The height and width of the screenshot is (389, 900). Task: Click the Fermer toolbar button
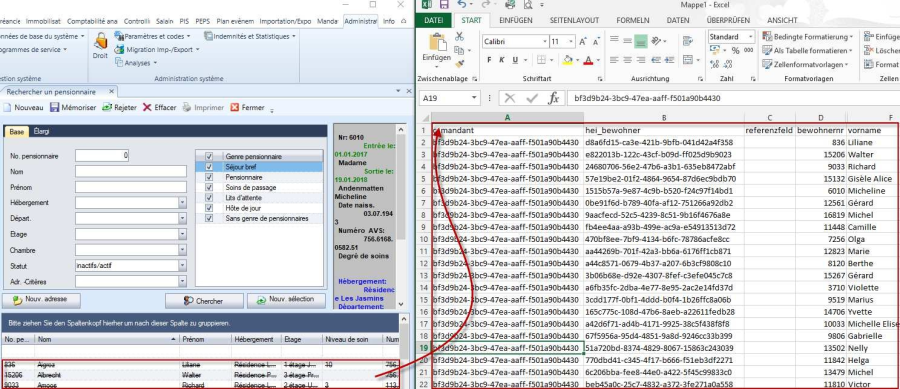(x=247, y=107)
